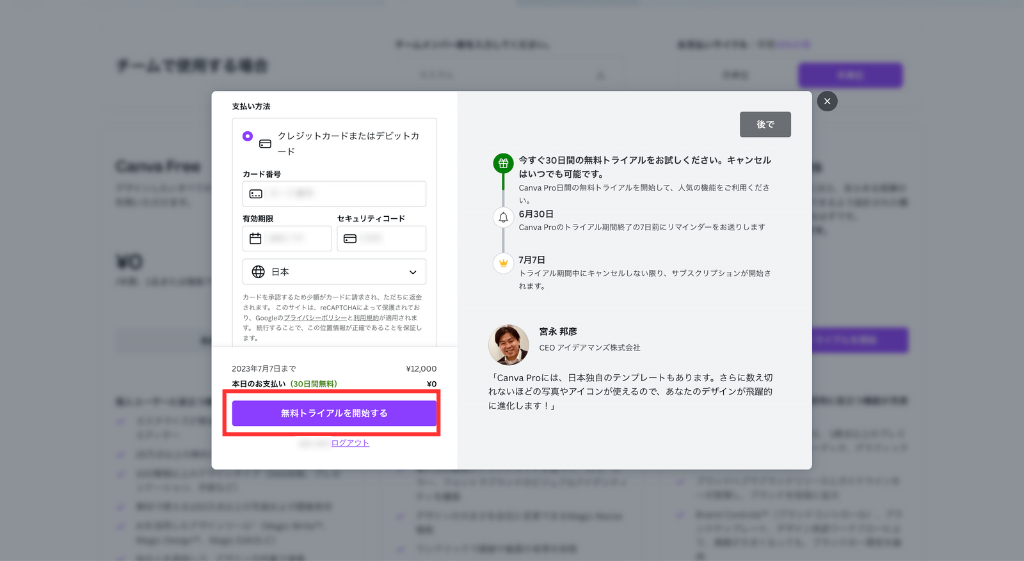Screen dimensions: 1024x561
Task: Click the 後で button
Action: coord(765,124)
